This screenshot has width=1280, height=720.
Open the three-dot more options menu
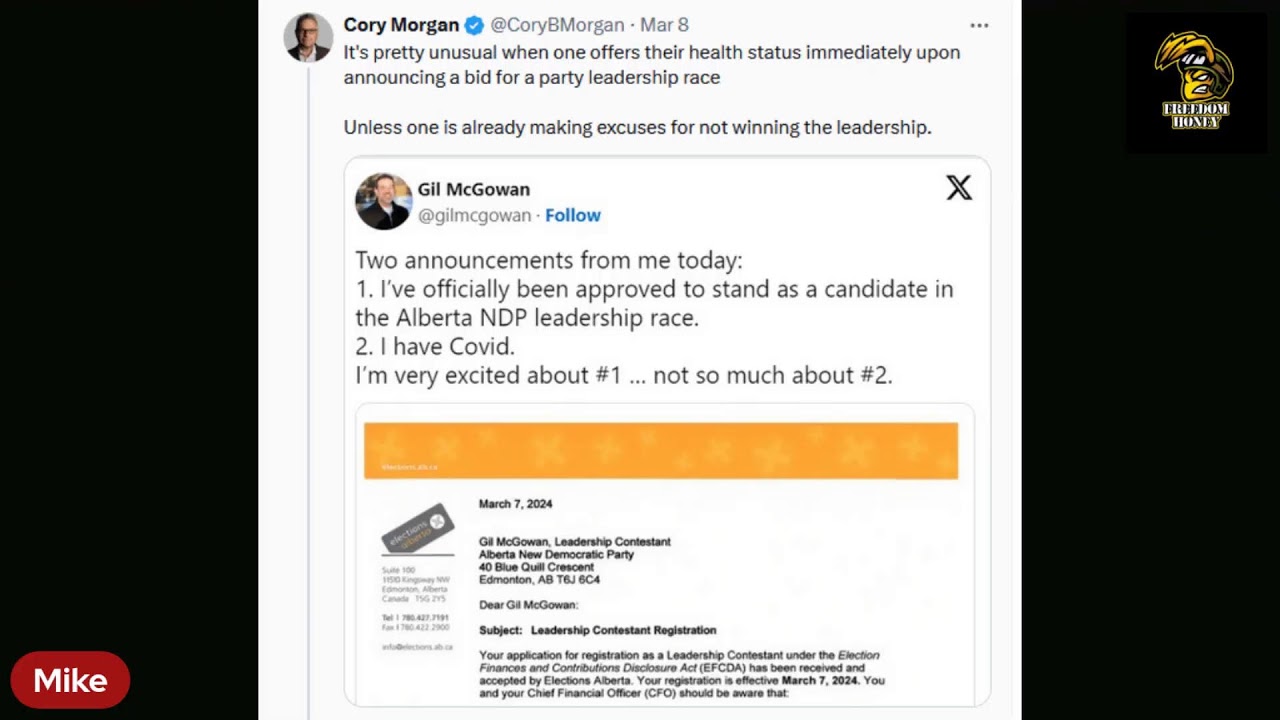tap(979, 25)
